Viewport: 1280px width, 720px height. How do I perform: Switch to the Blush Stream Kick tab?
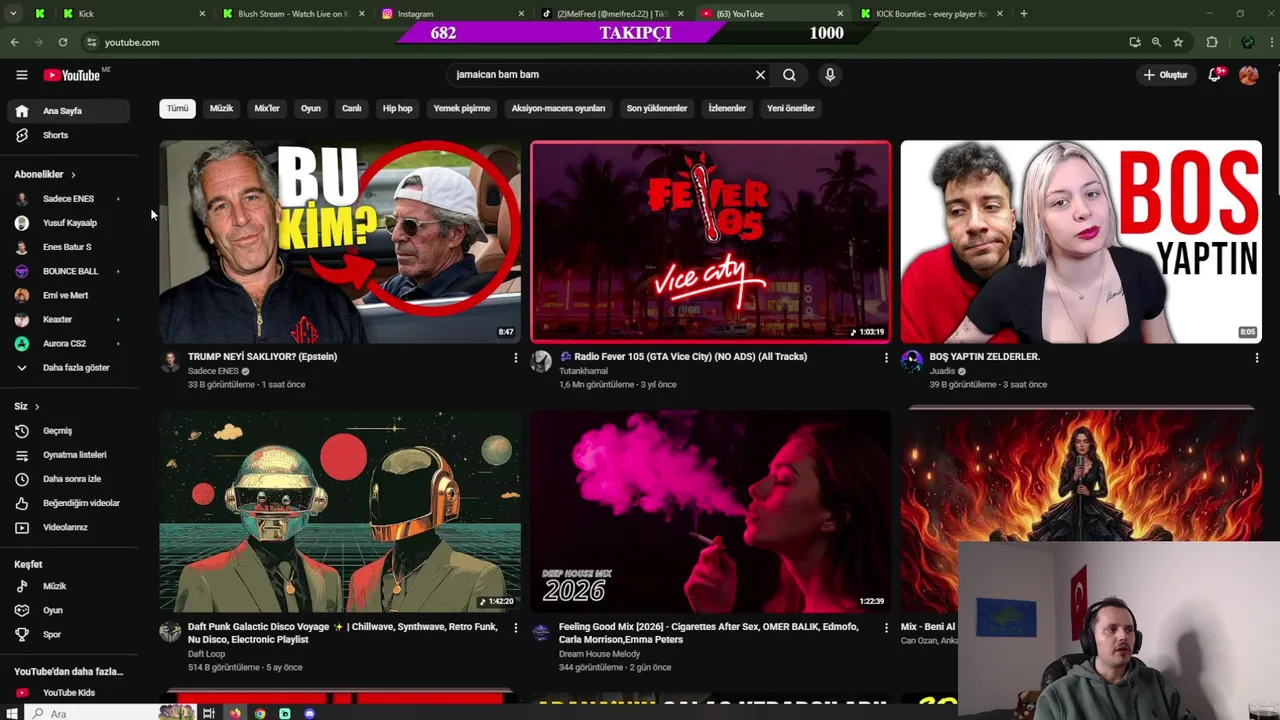pyautogui.click(x=293, y=14)
